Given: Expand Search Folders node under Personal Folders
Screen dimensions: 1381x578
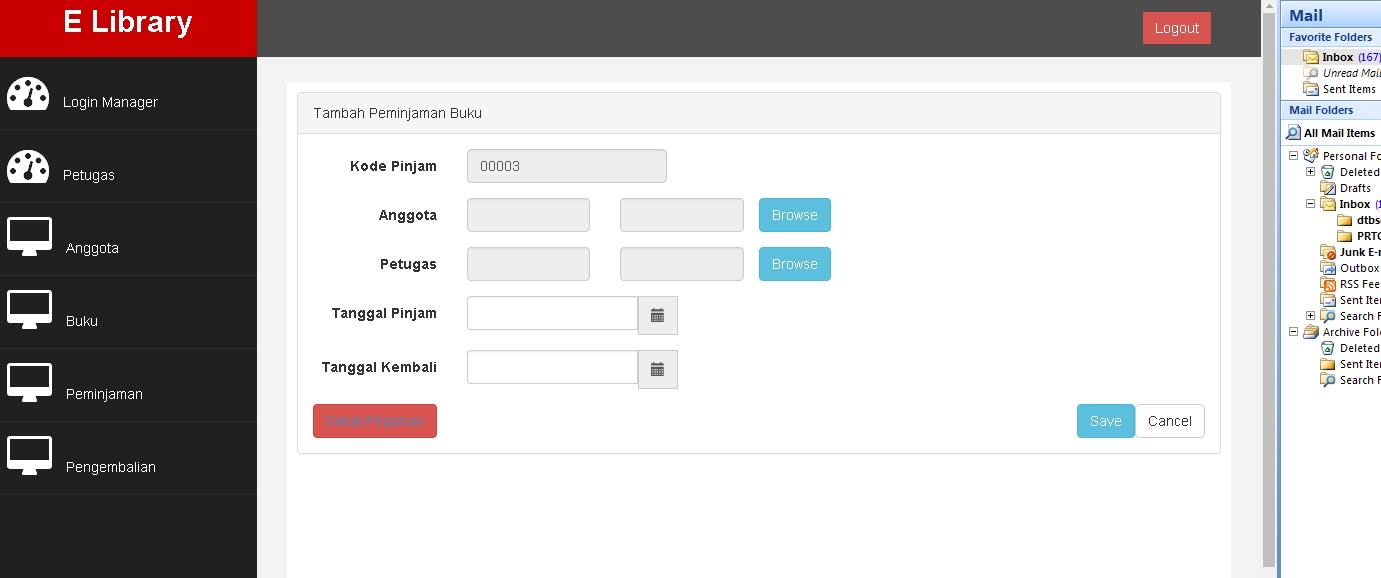Looking at the screenshot, I should tap(1311, 316).
